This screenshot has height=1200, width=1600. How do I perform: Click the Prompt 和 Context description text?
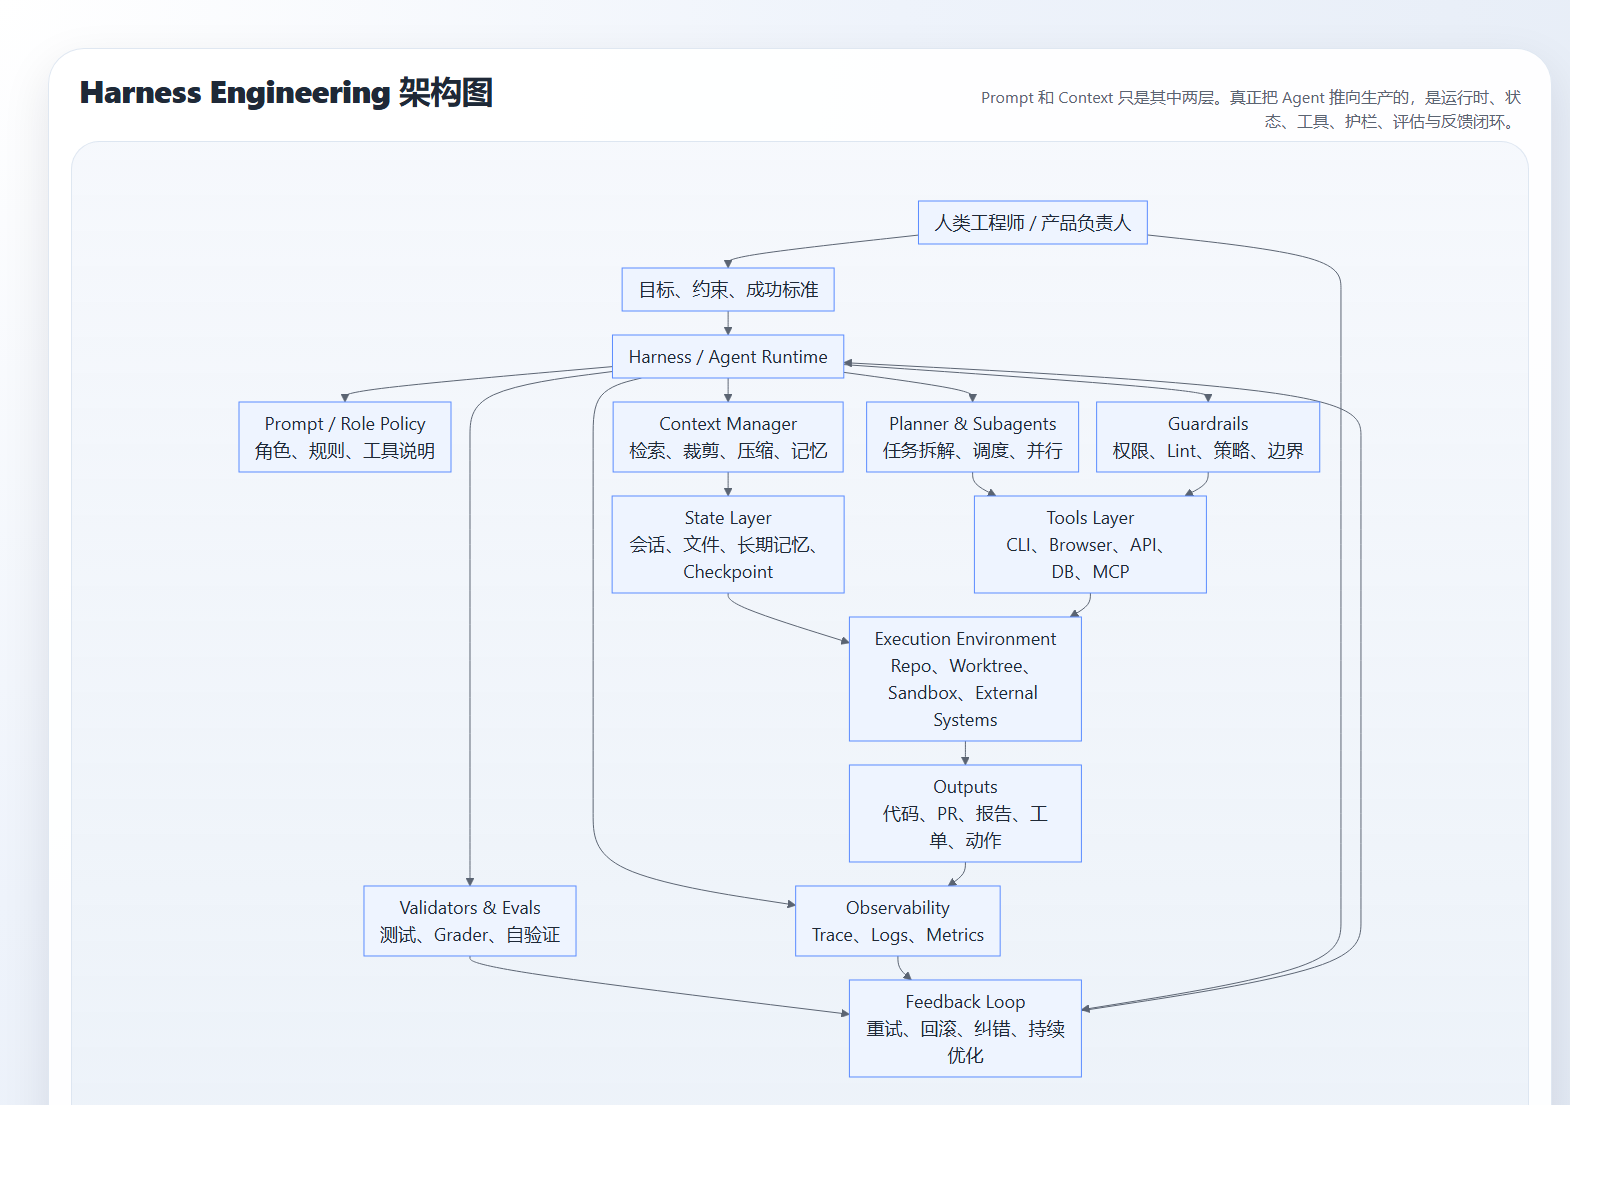tap(1250, 109)
